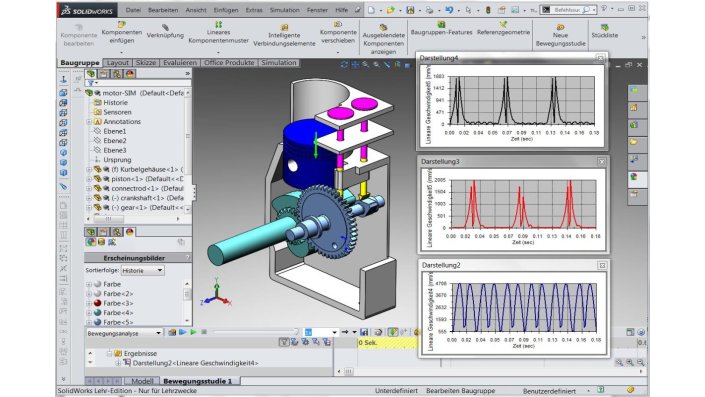705x397 pixels.
Task: Click the new document icon
Action: tap(371, 10)
